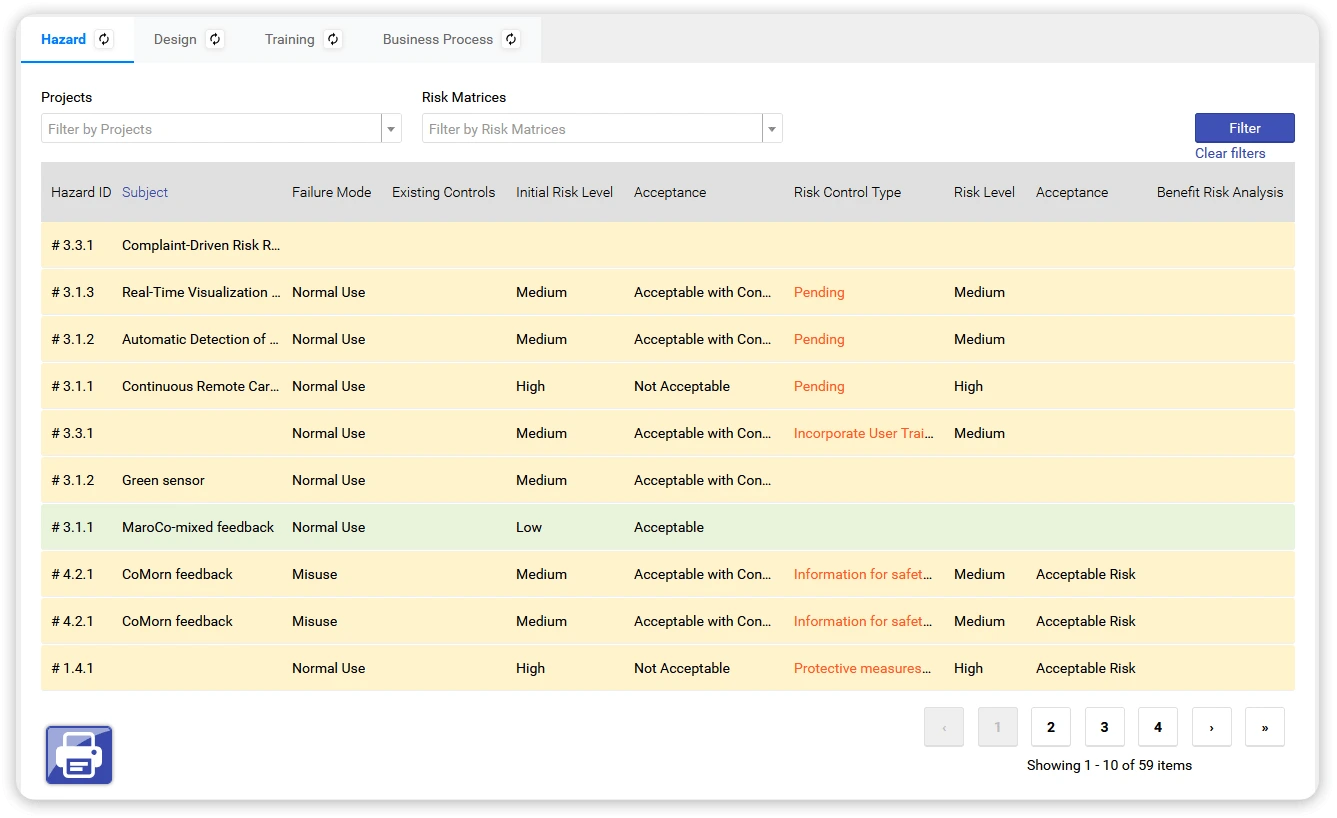This screenshot has height=818, width=1337.
Task: Open the Risk Matrices dropdown arrow
Action: [772, 129]
